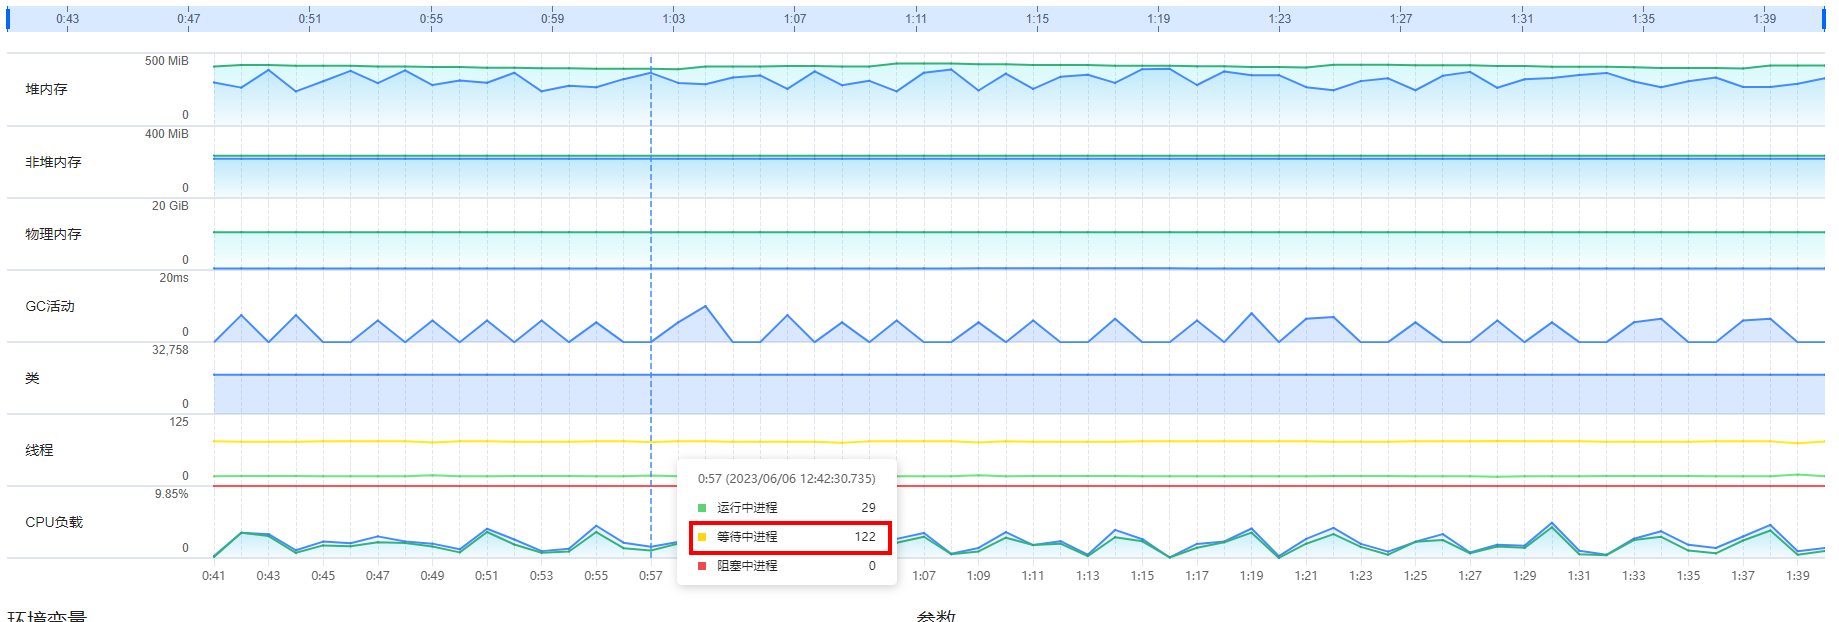Click the green 运行中进程 swatch in the tooltip
The height and width of the screenshot is (622, 1839).
point(702,508)
